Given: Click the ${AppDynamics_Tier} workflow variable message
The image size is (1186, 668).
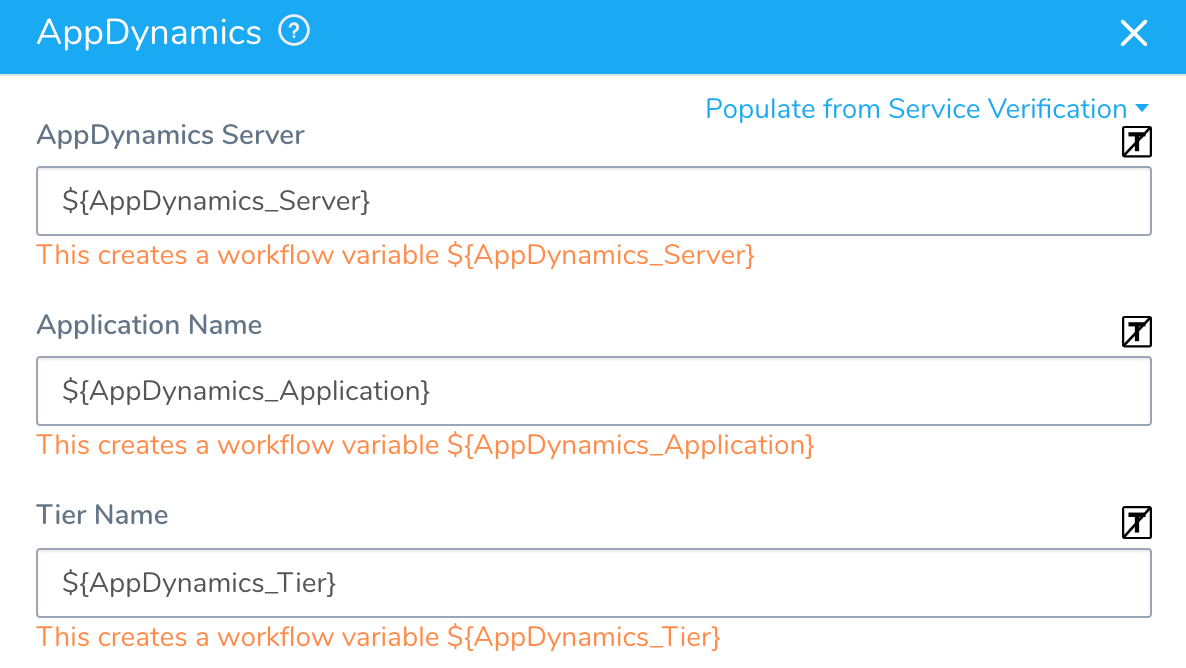Looking at the screenshot, I should [x=378, y=637].
